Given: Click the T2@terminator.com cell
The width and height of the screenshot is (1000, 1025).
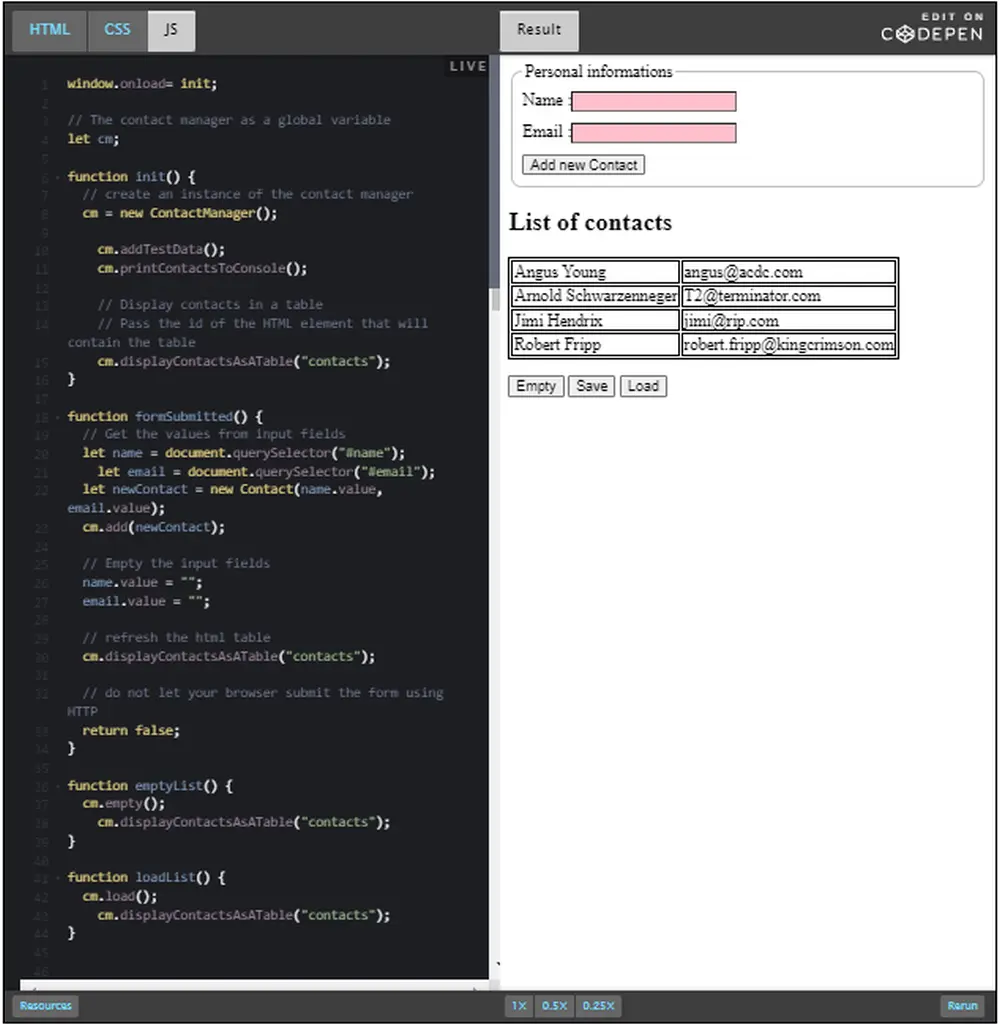Looking at the screenshot, I should pos(788,296).
